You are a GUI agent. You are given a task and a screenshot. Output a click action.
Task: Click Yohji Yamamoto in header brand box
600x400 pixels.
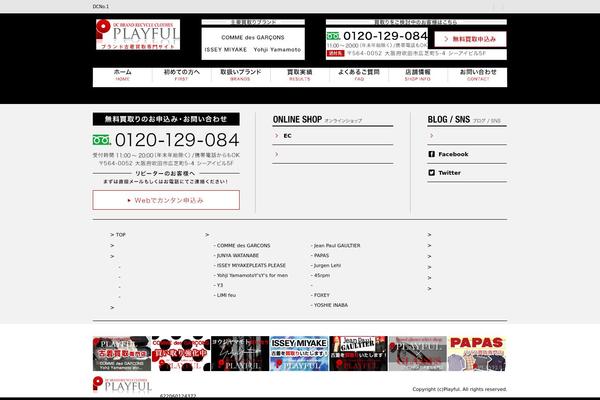[277, 50]
